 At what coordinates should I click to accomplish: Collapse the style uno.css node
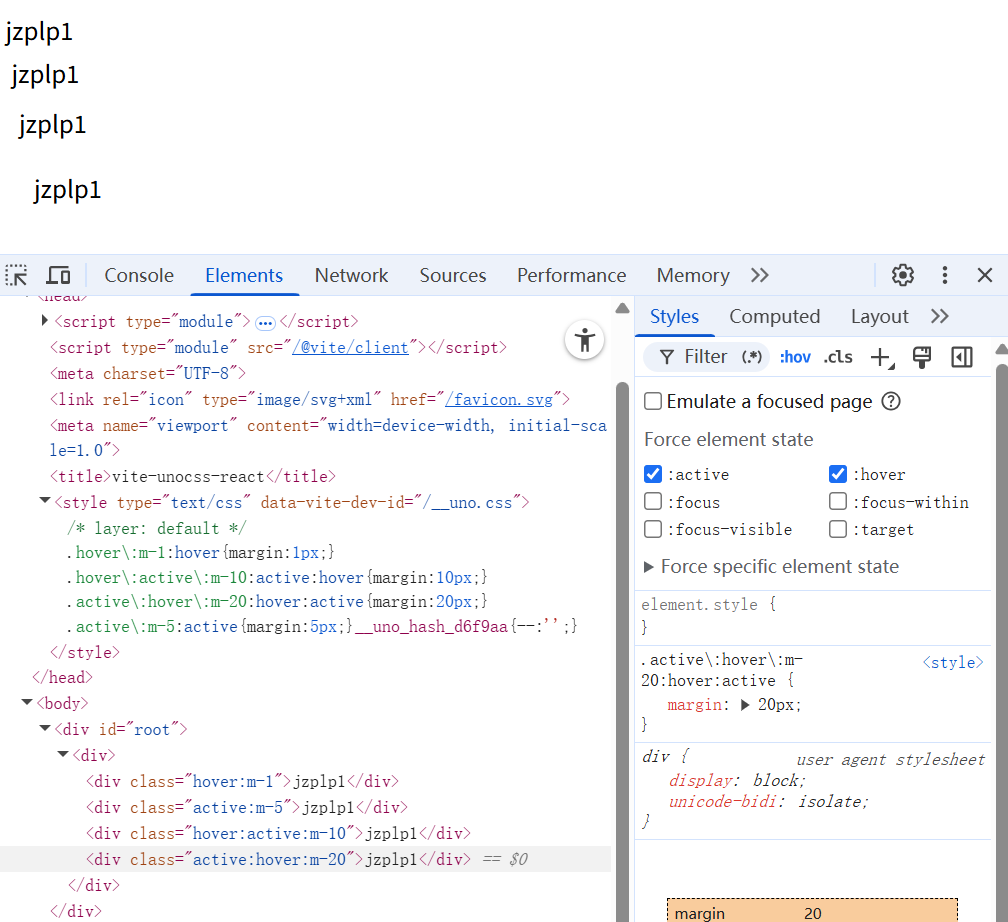click(x=44, y=501)
